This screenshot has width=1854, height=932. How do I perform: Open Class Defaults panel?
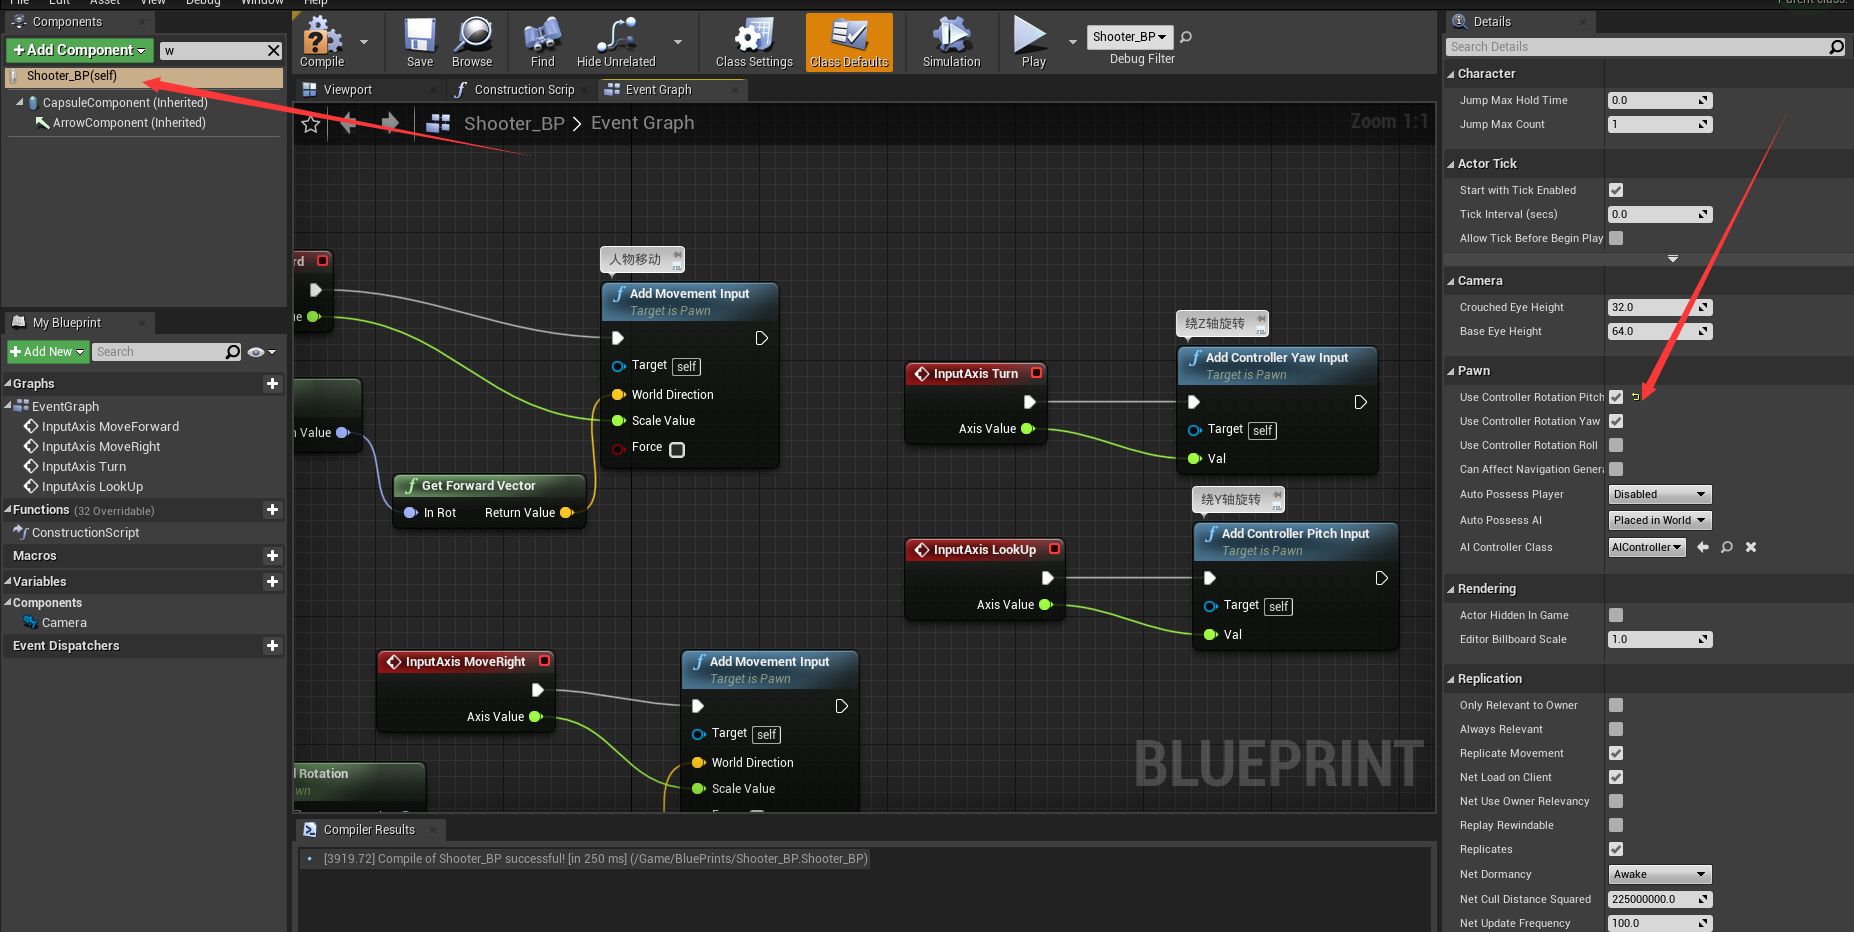[848, 41]
